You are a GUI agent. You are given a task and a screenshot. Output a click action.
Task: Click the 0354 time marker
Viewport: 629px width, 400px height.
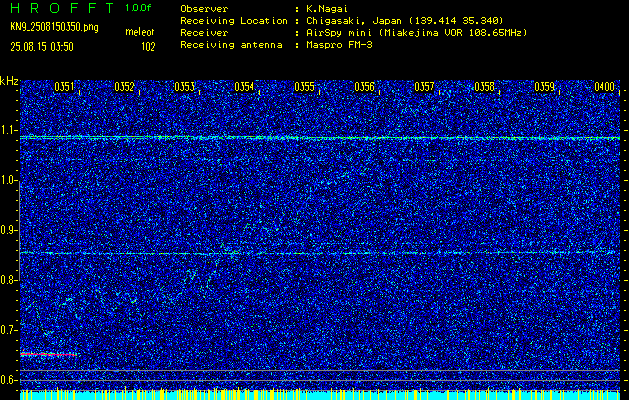tap(244, 87)
